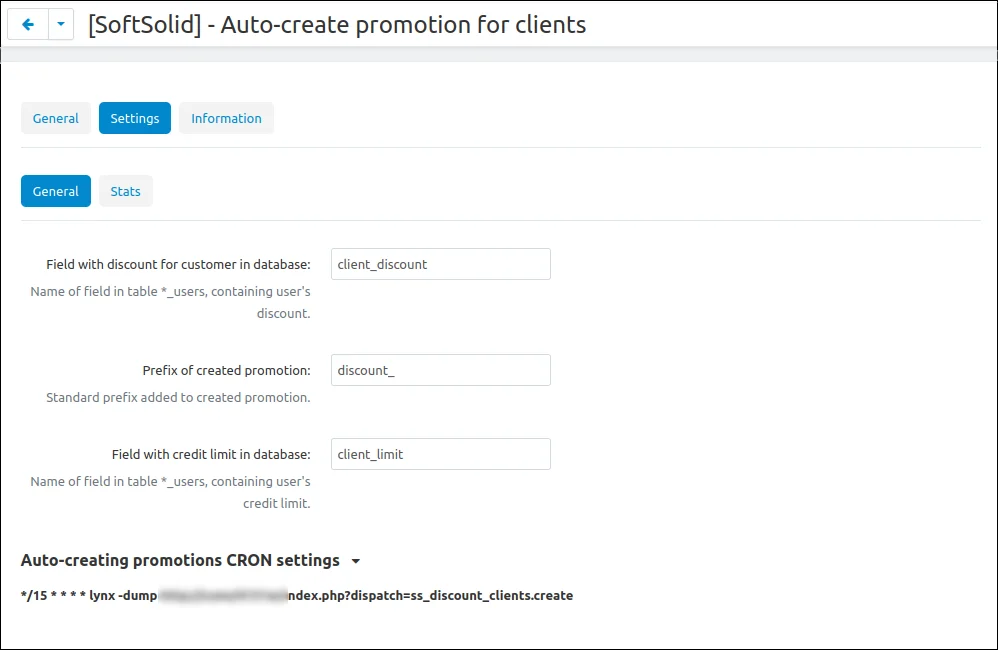Screen dimensions: 998x650
Task: Open the dropdown caret beside back arrow
Action: click(61, 25)
